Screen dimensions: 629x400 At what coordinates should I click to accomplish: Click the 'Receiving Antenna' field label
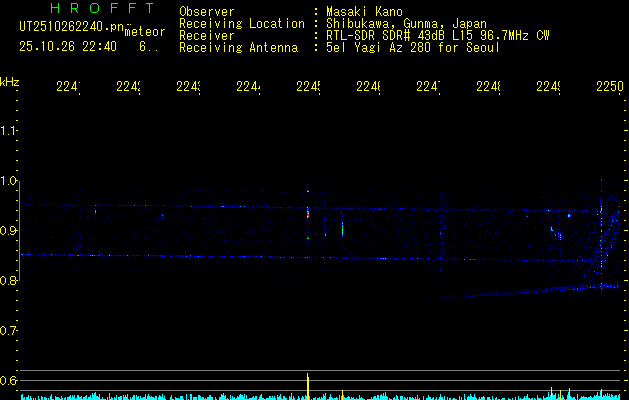tap(238, 47)
